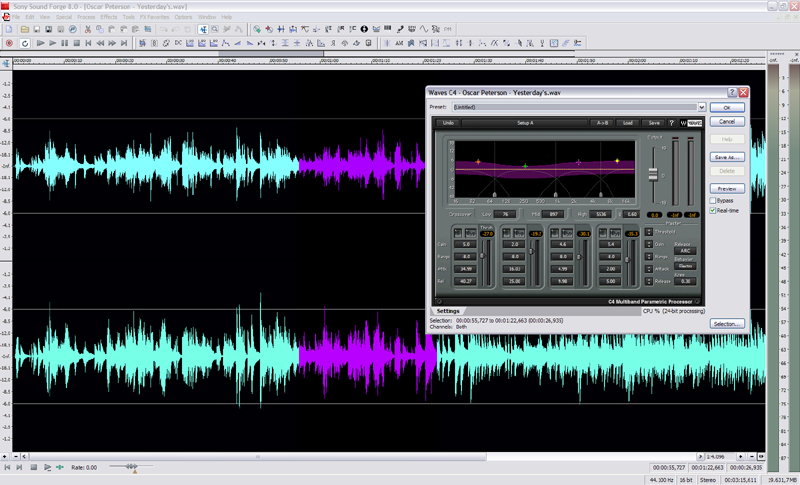Click the Rewind icon in the transport toolbar
The height and width of the screenshot is (485, 800).
tap(100, 43)
